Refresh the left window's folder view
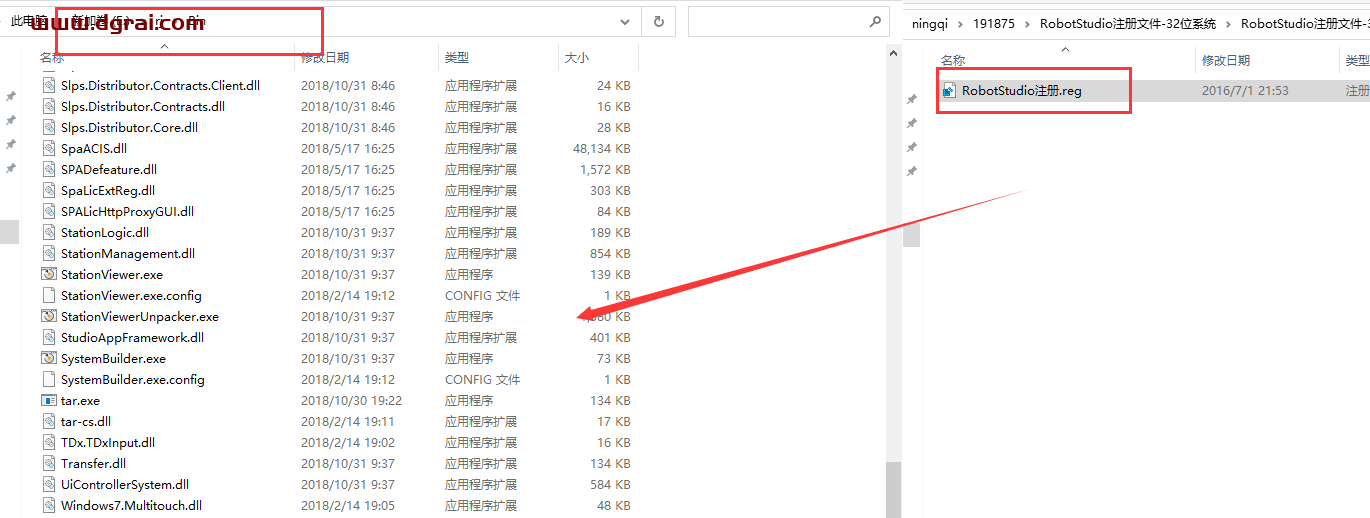Screen dimensions: 1370x518 (x=658, y=21)
